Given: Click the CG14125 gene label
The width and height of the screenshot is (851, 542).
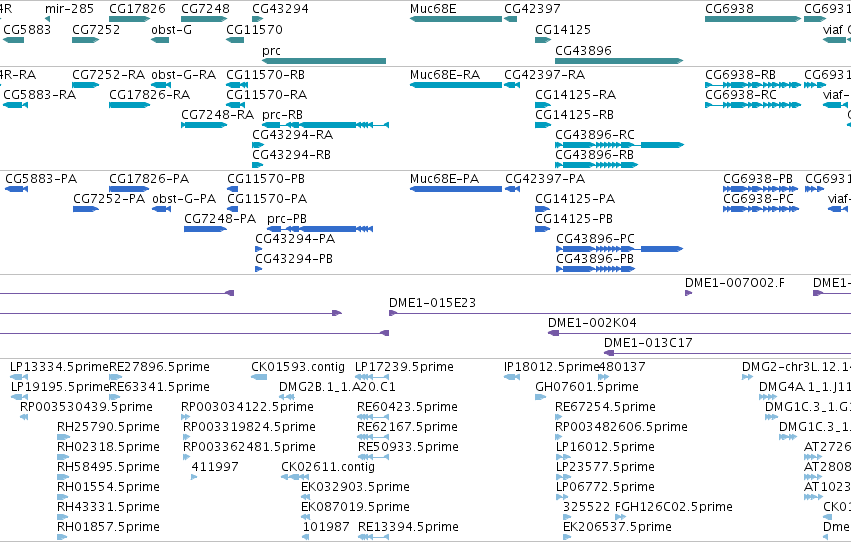Looking at the screenshot, I should [563, 29].
